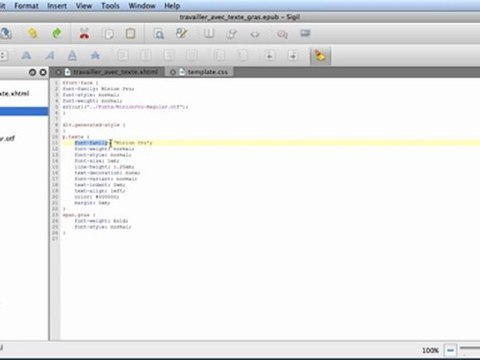Click line 21 "margin: 0em;"

pyautogui.click(x=92, y=203)
